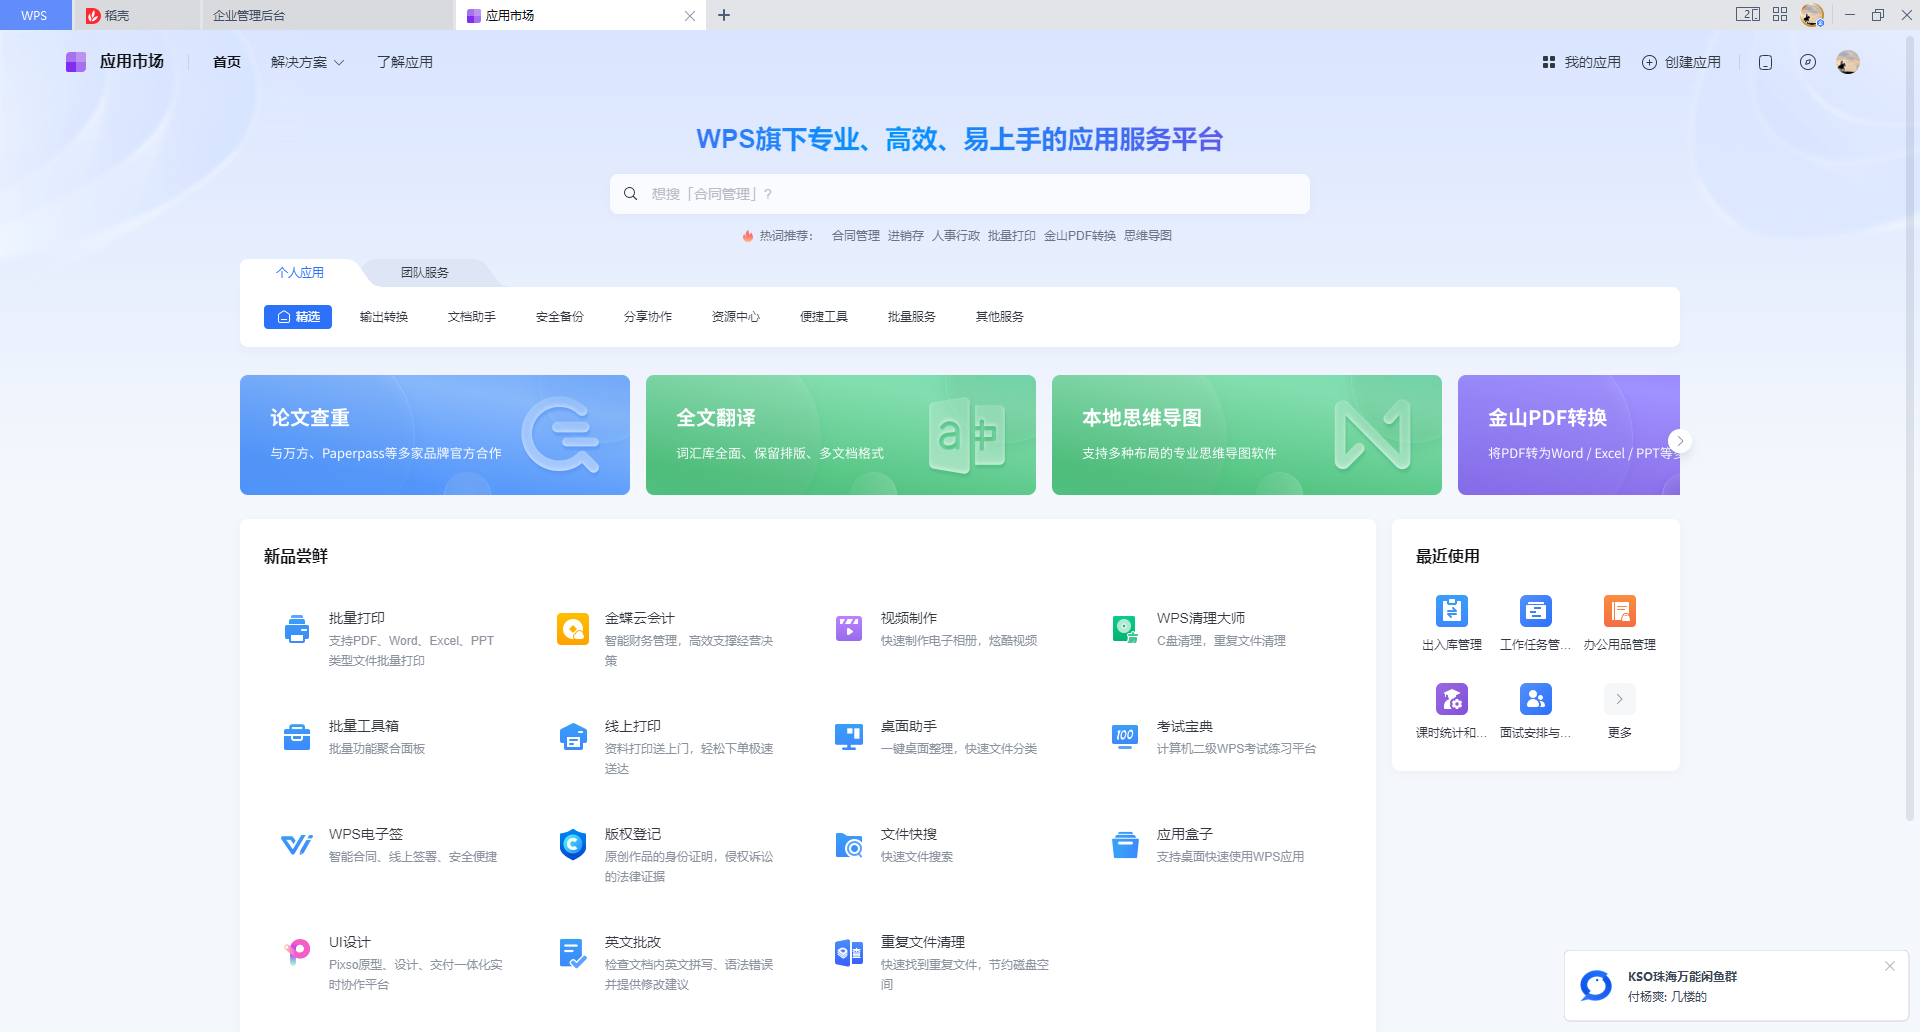The height and width of the screenshot is (1032, 1920).
Task: Open the 批量打印 printer icon
Action: click(297, 629)
